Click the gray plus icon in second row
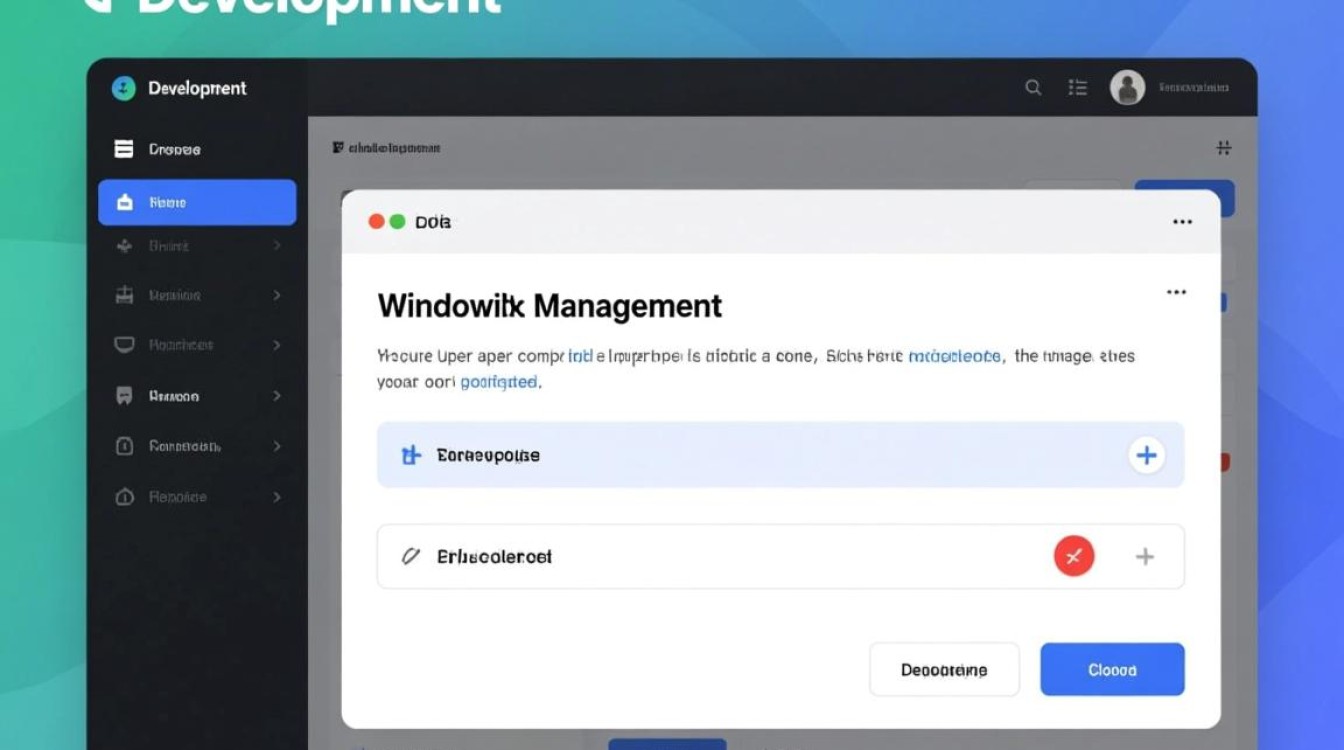Viewport: 1344px width, 750px height. (1145, 557)
